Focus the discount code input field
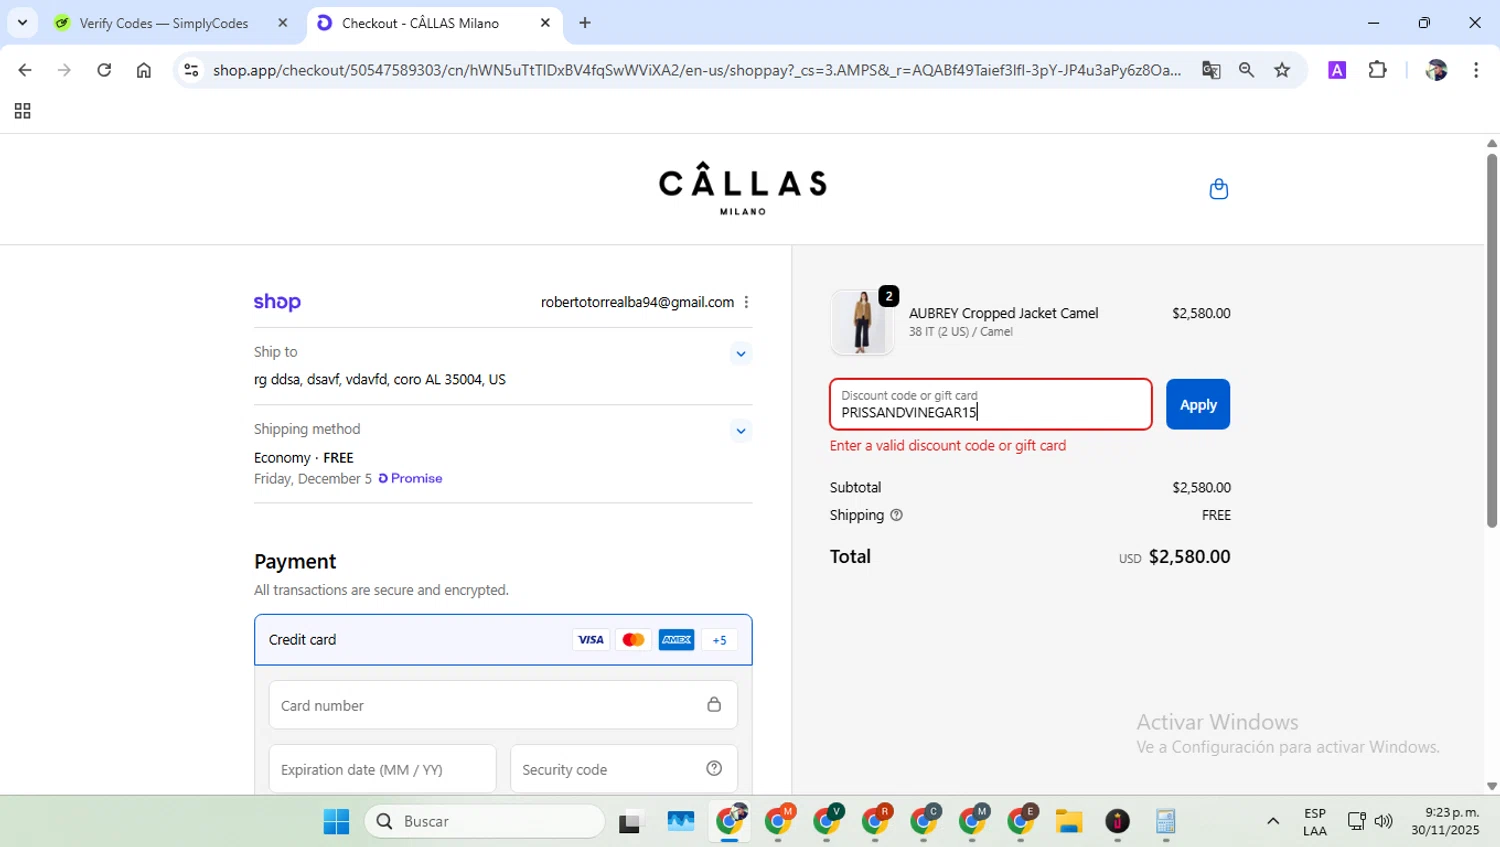 point(990,405)
